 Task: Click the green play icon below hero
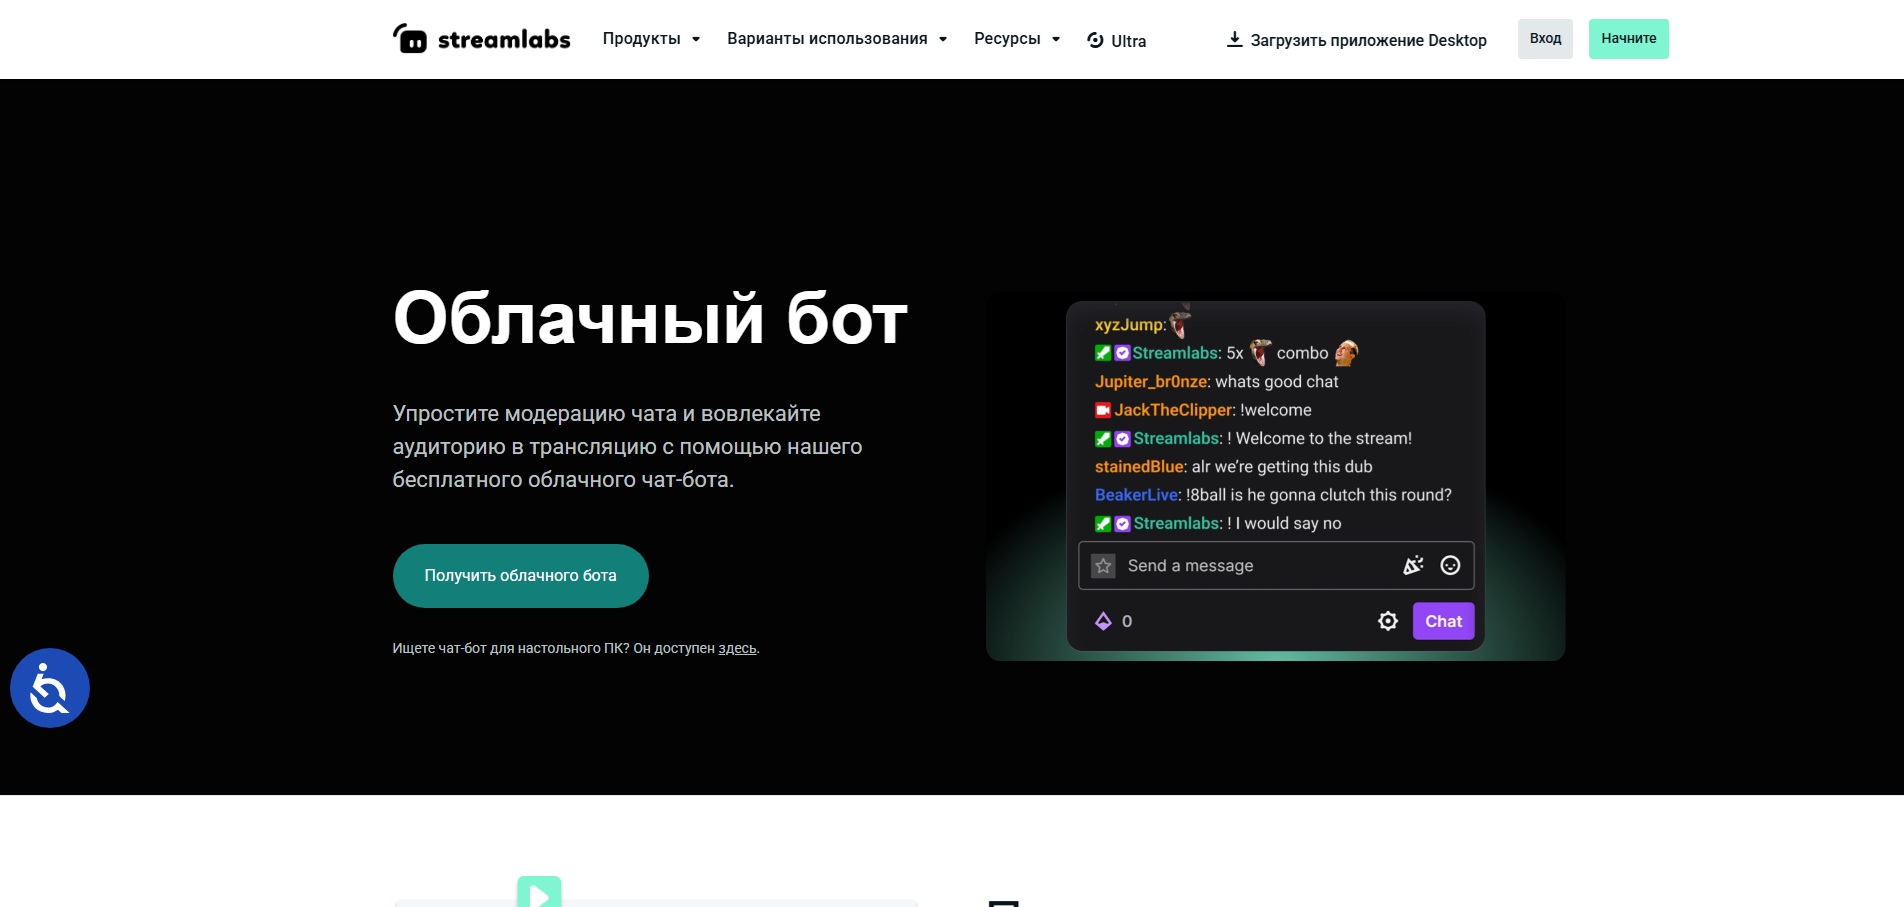pos(539,892)
